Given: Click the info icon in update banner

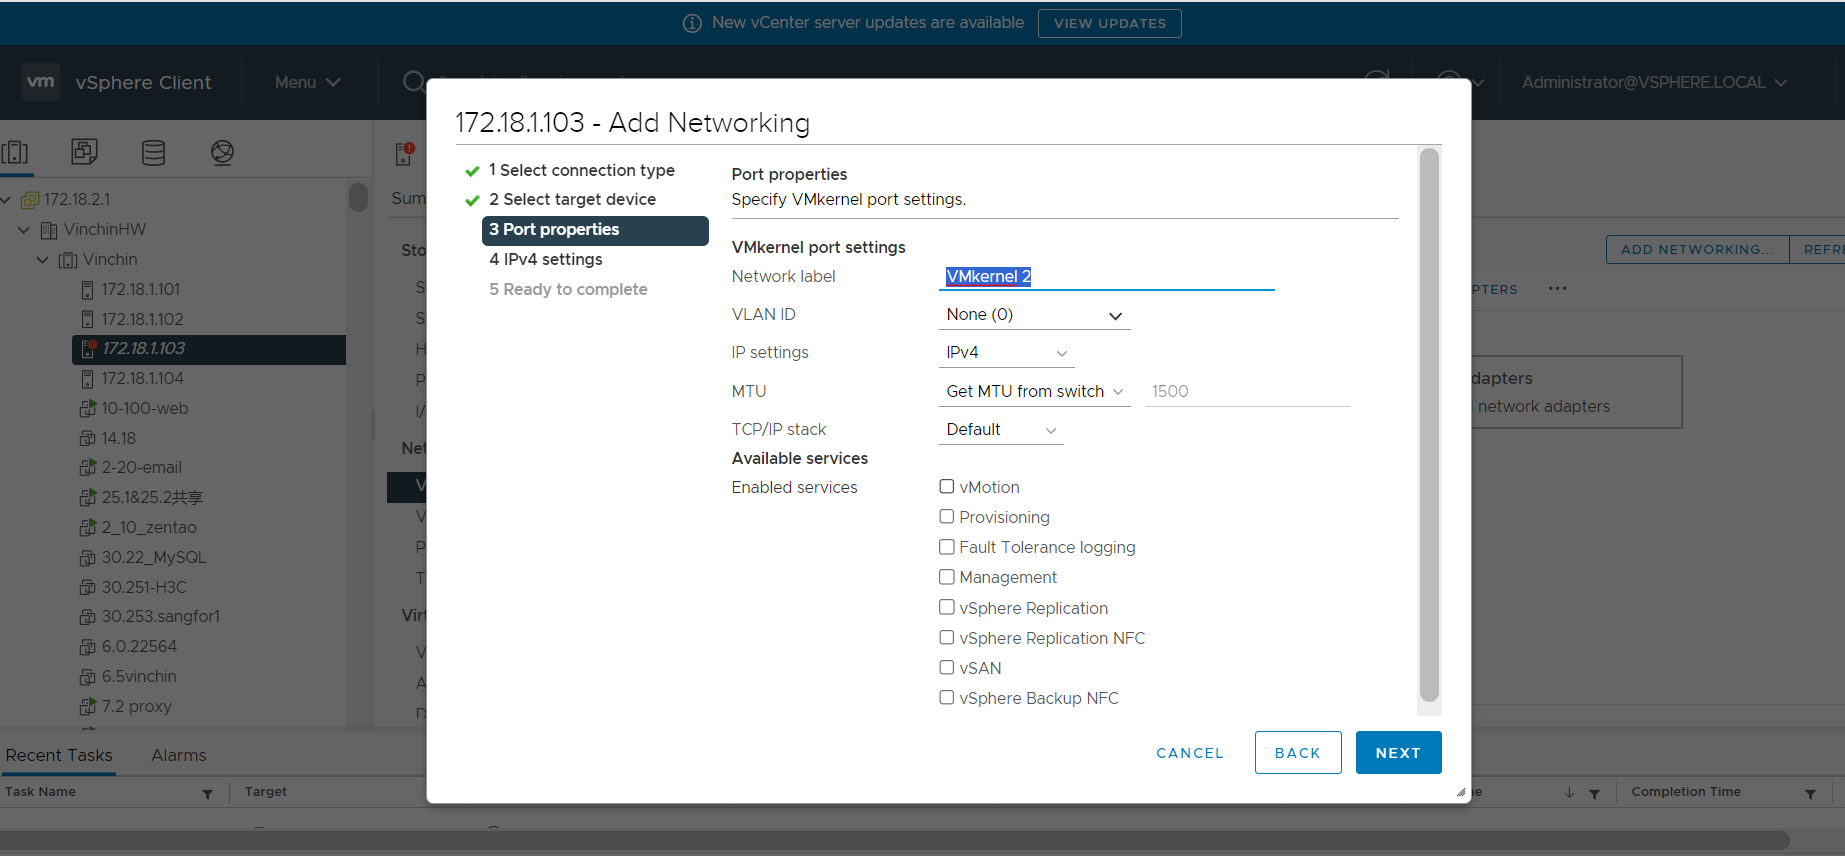Looking at the screenshot, I should [x=692, y=23].
